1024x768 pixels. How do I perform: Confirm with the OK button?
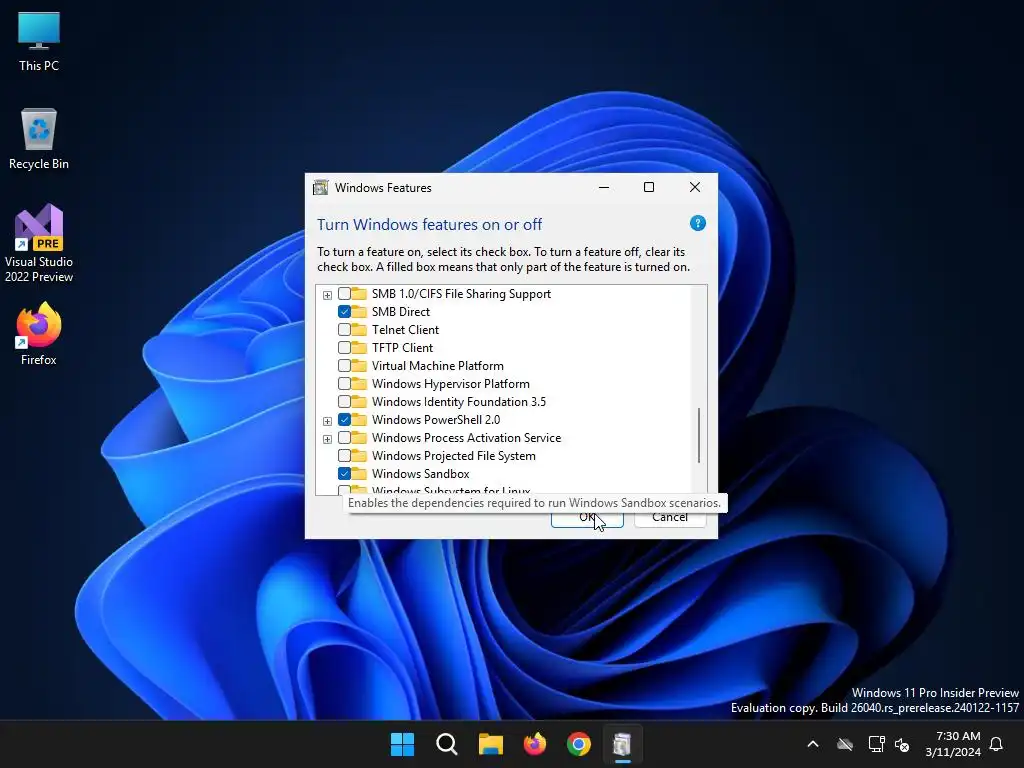[x=587, y=517]
